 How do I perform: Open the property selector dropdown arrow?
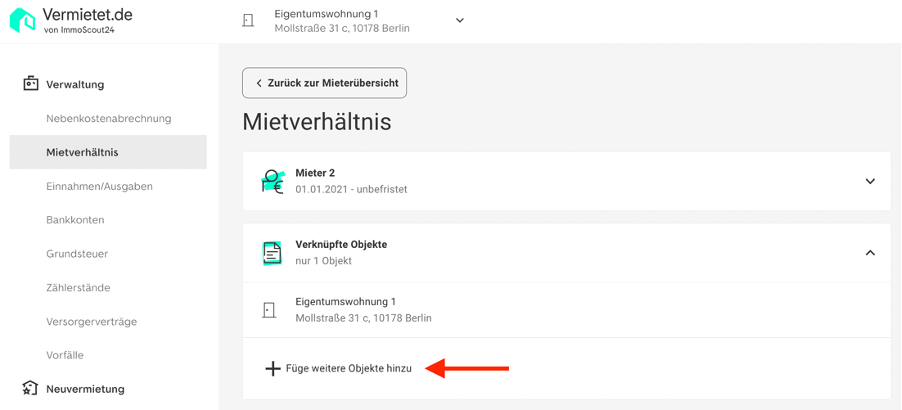pos(460,20)
